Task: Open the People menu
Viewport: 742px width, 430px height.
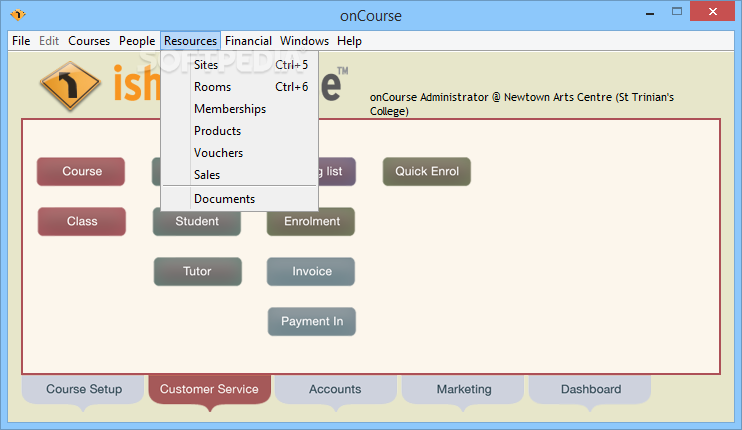Action: [137, 41]
